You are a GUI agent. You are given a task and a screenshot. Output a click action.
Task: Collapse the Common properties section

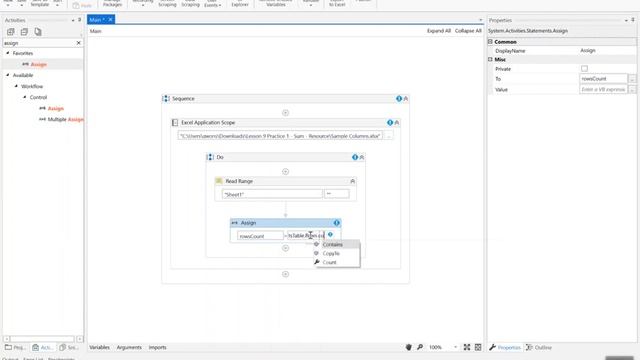pos(490,42)
